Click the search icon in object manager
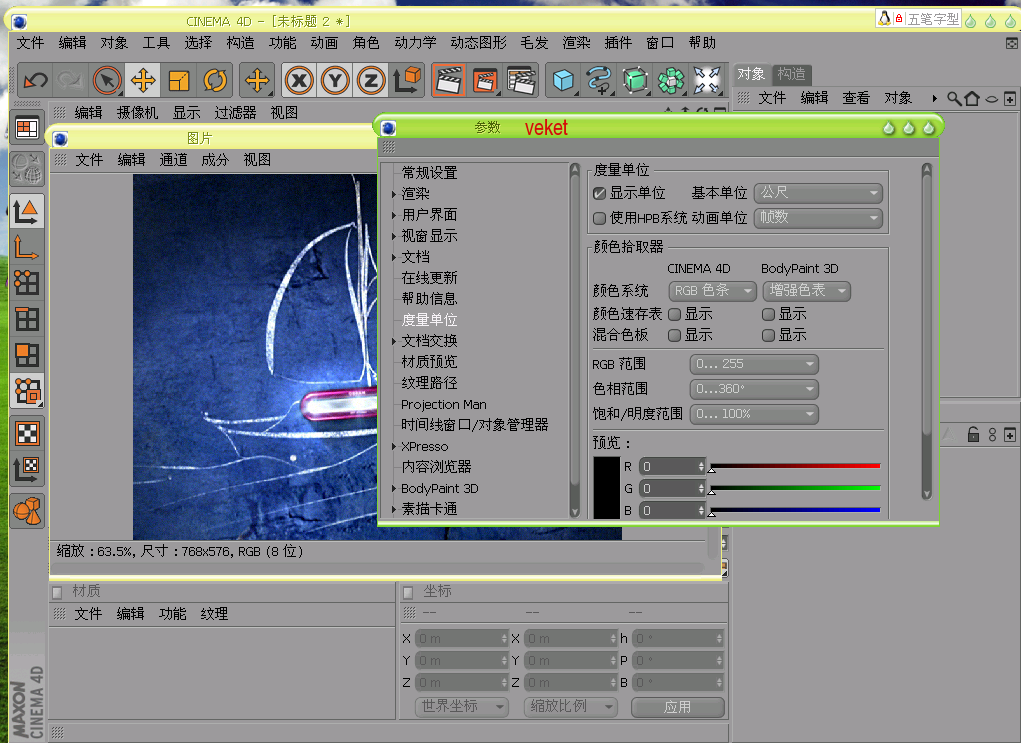Viewport: 1021px width, 743px height. pyautogui.click(x=954, y=98)
